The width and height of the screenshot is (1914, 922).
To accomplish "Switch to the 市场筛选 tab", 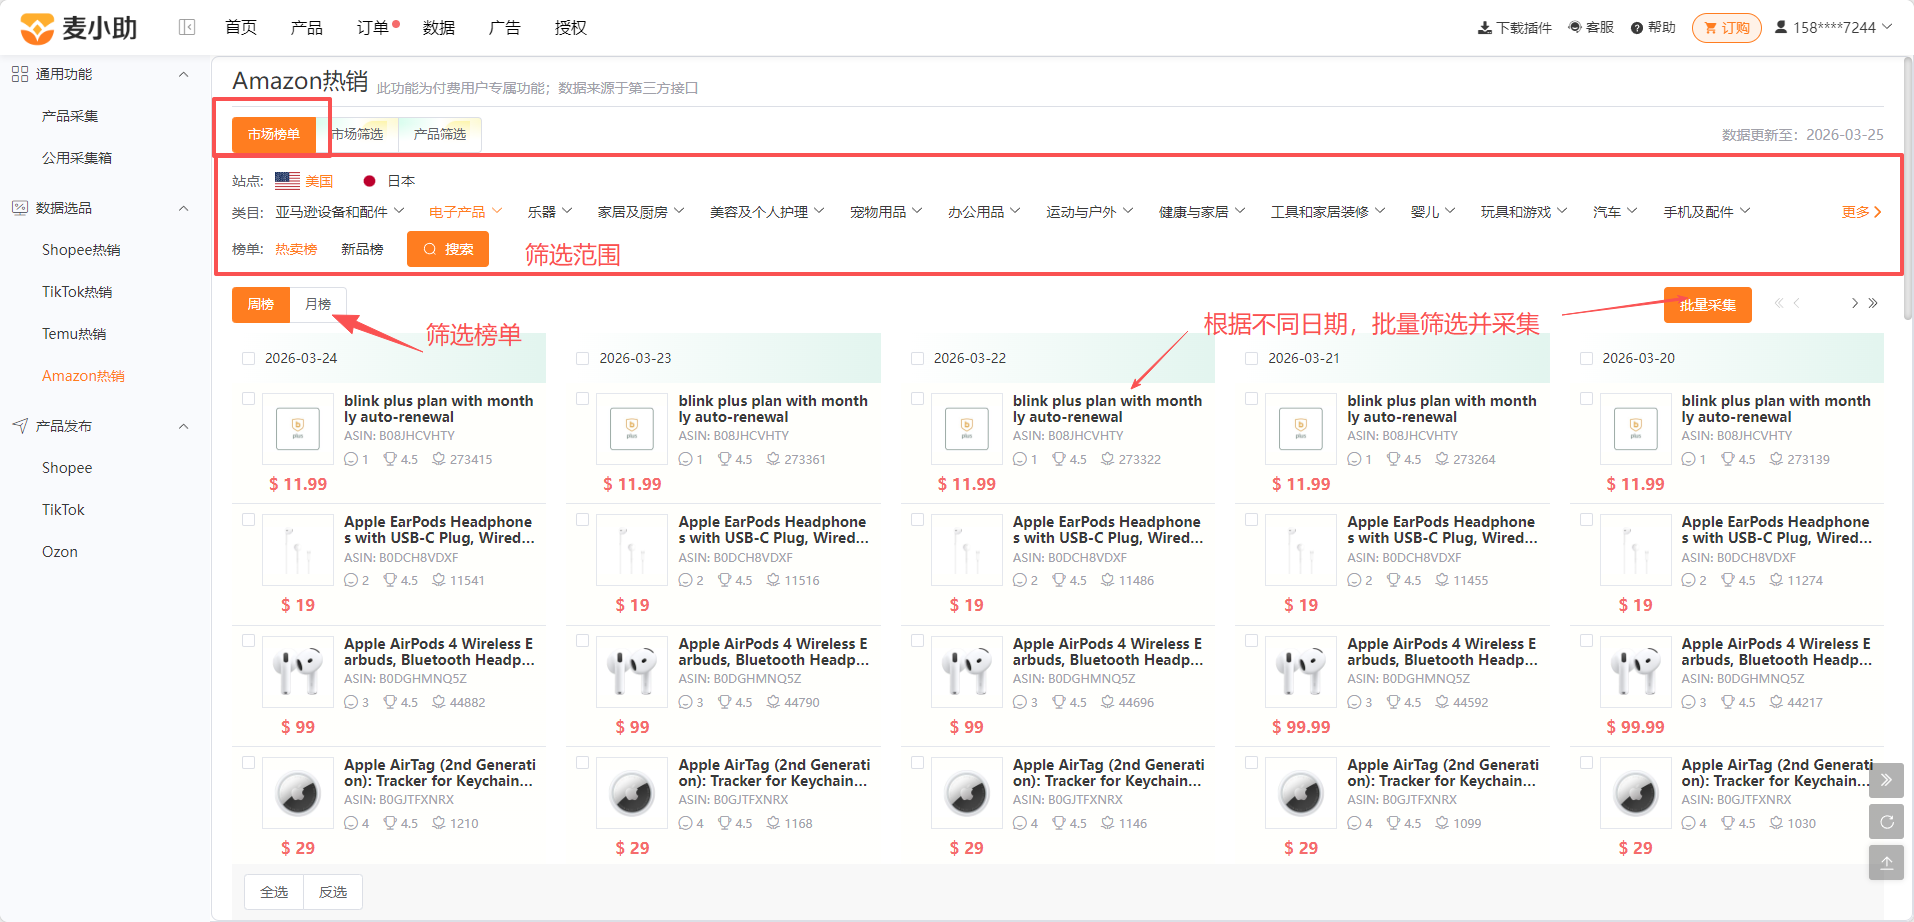I will 357,134.
